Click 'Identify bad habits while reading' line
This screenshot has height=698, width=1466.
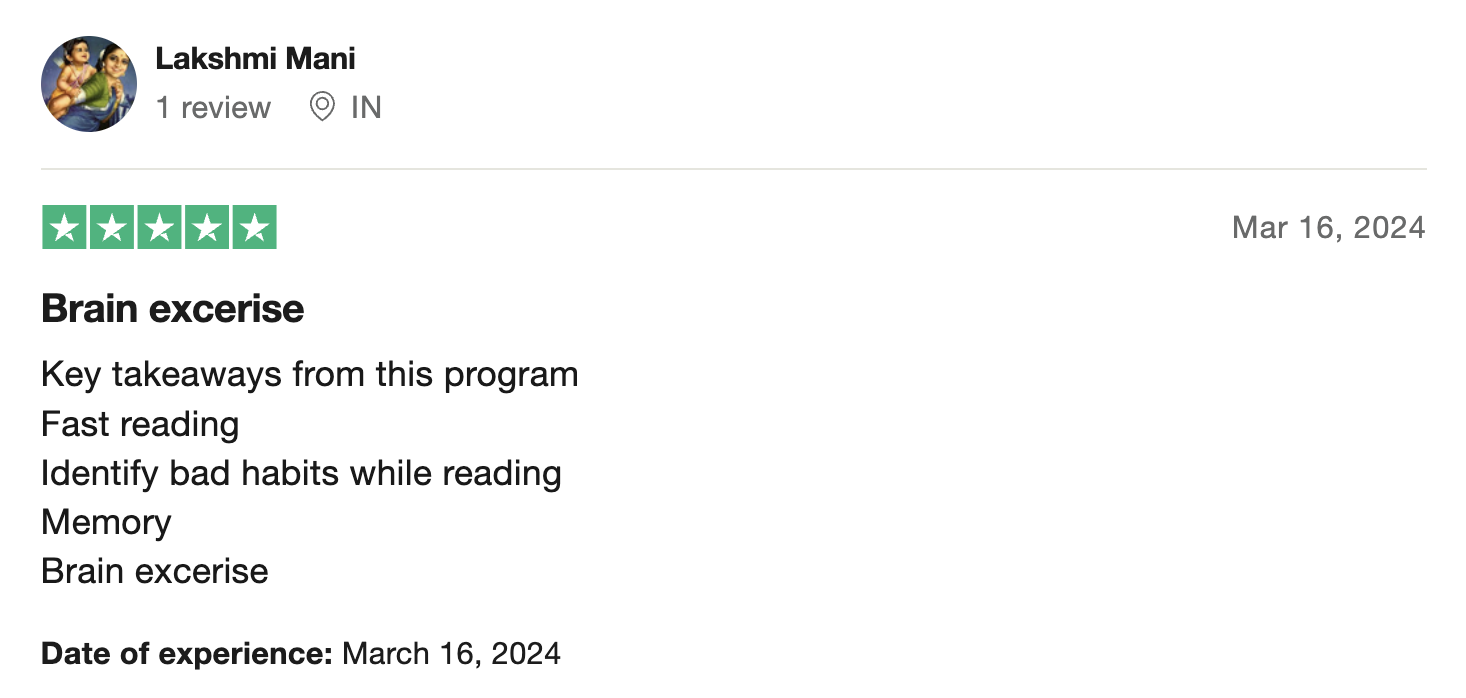(x=301, y=473)
